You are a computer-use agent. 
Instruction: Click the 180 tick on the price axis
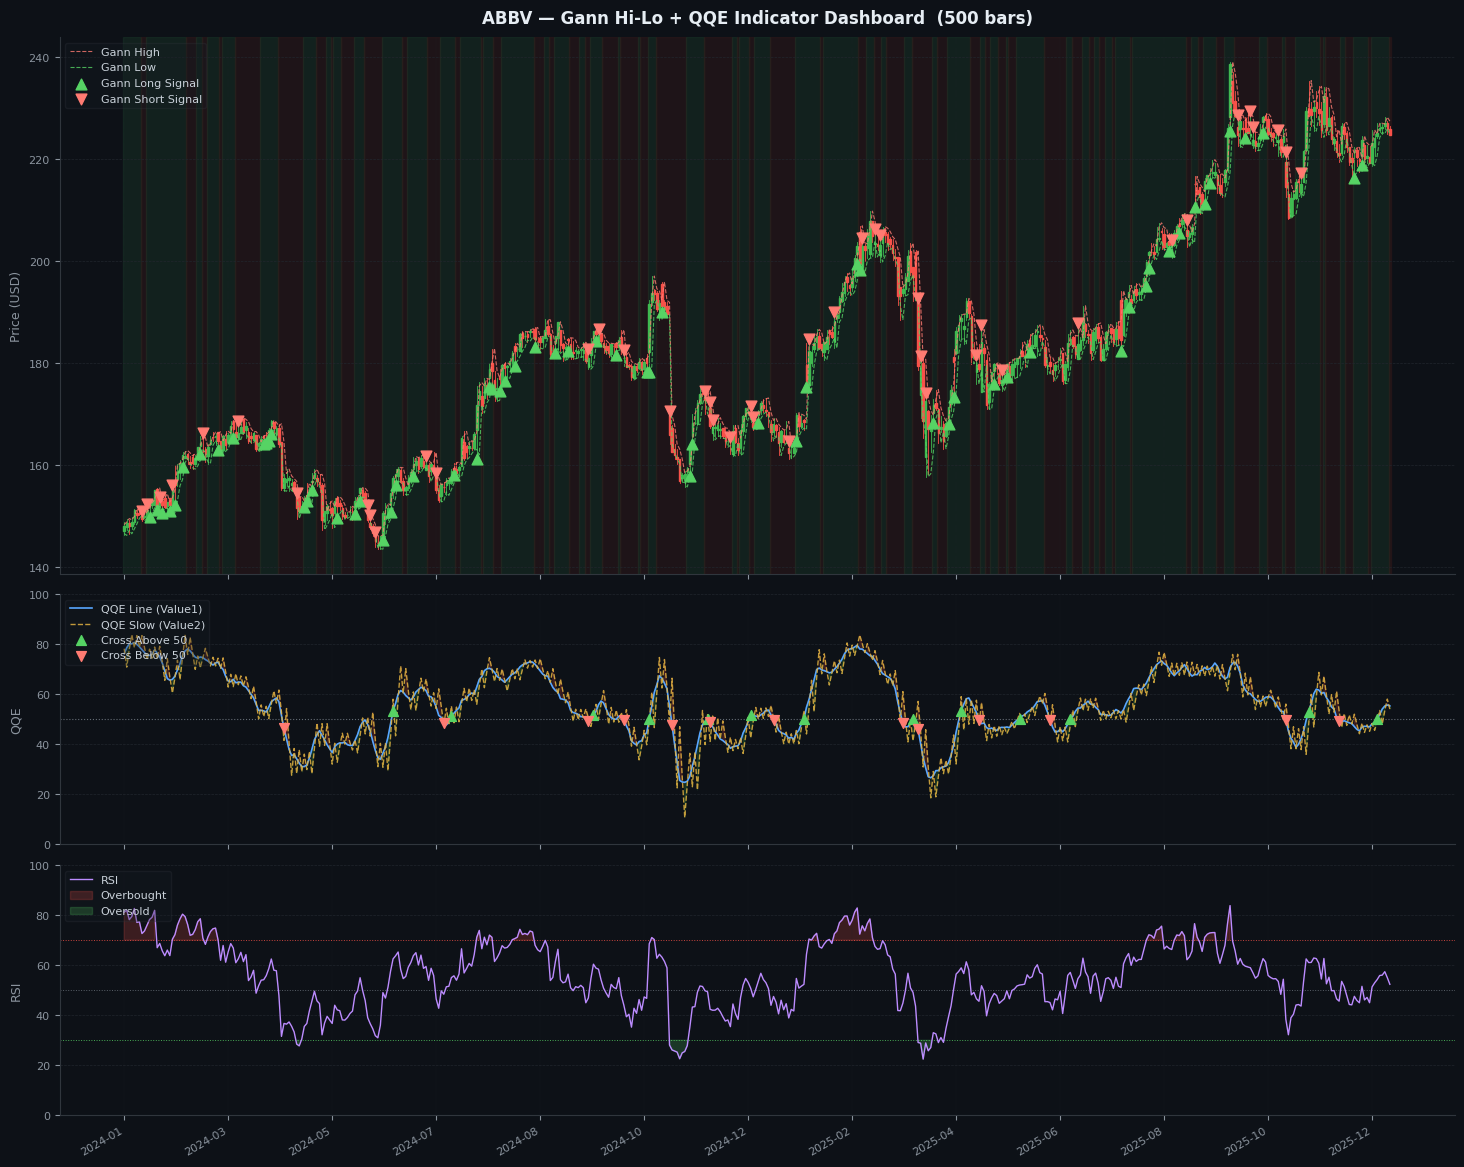coord(38,364)
